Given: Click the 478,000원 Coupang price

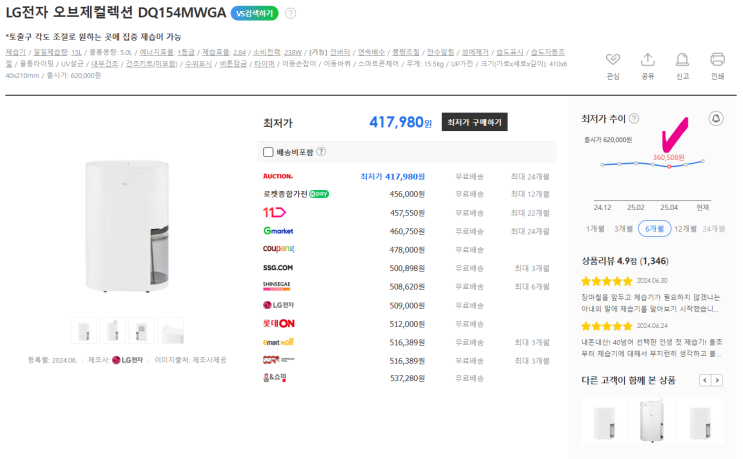Looking at the screenshot, I should pyautogui.click(x=407, y=250).
